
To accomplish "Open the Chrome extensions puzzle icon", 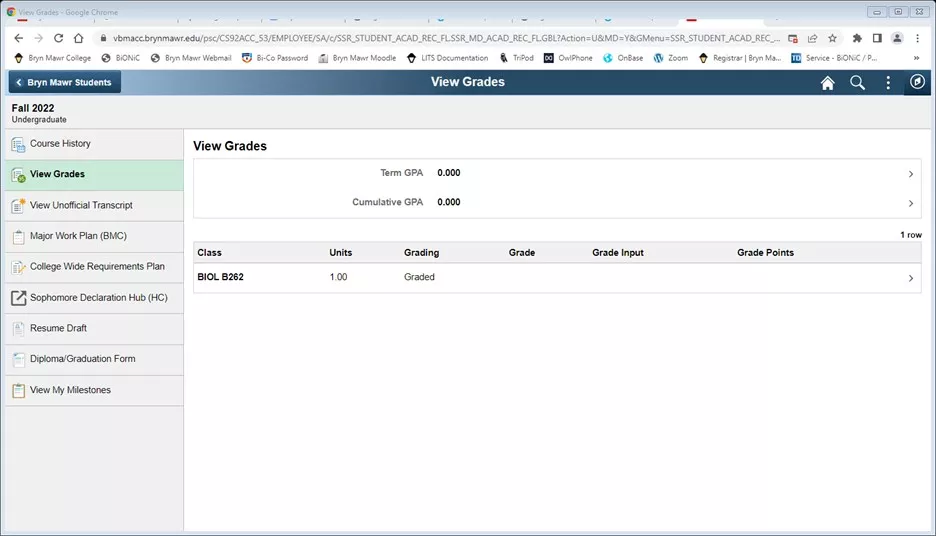I will 857,38.
